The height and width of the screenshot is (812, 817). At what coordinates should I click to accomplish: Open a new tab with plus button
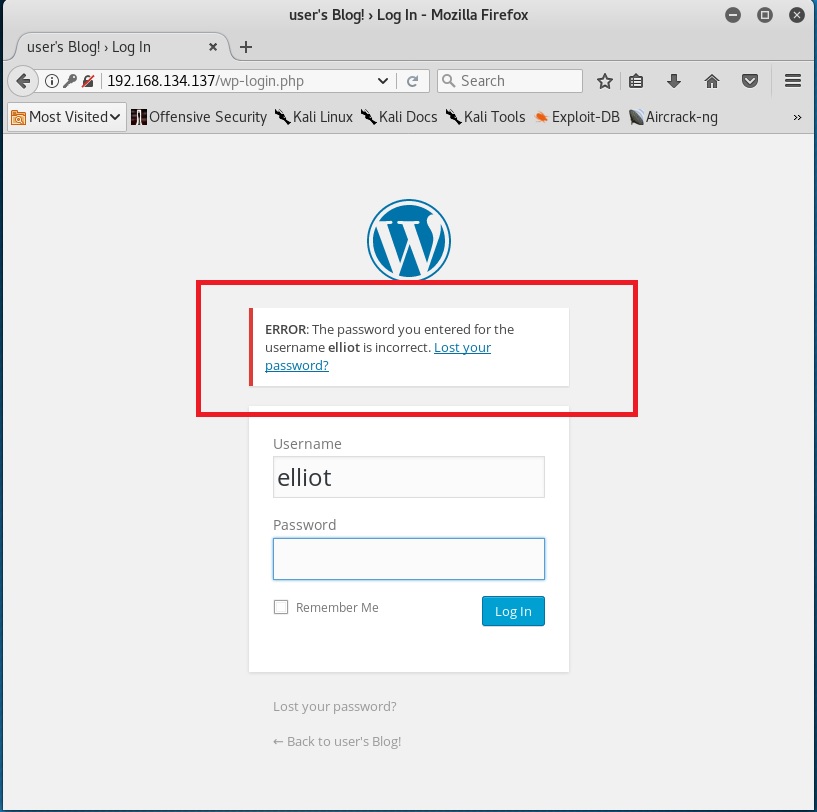[x=246, y=47]
